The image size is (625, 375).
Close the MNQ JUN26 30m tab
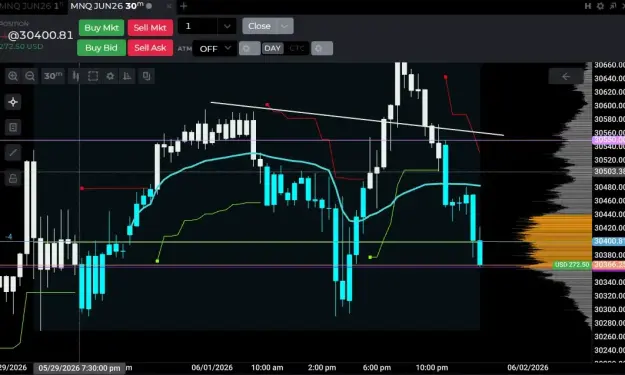[169, 6]
